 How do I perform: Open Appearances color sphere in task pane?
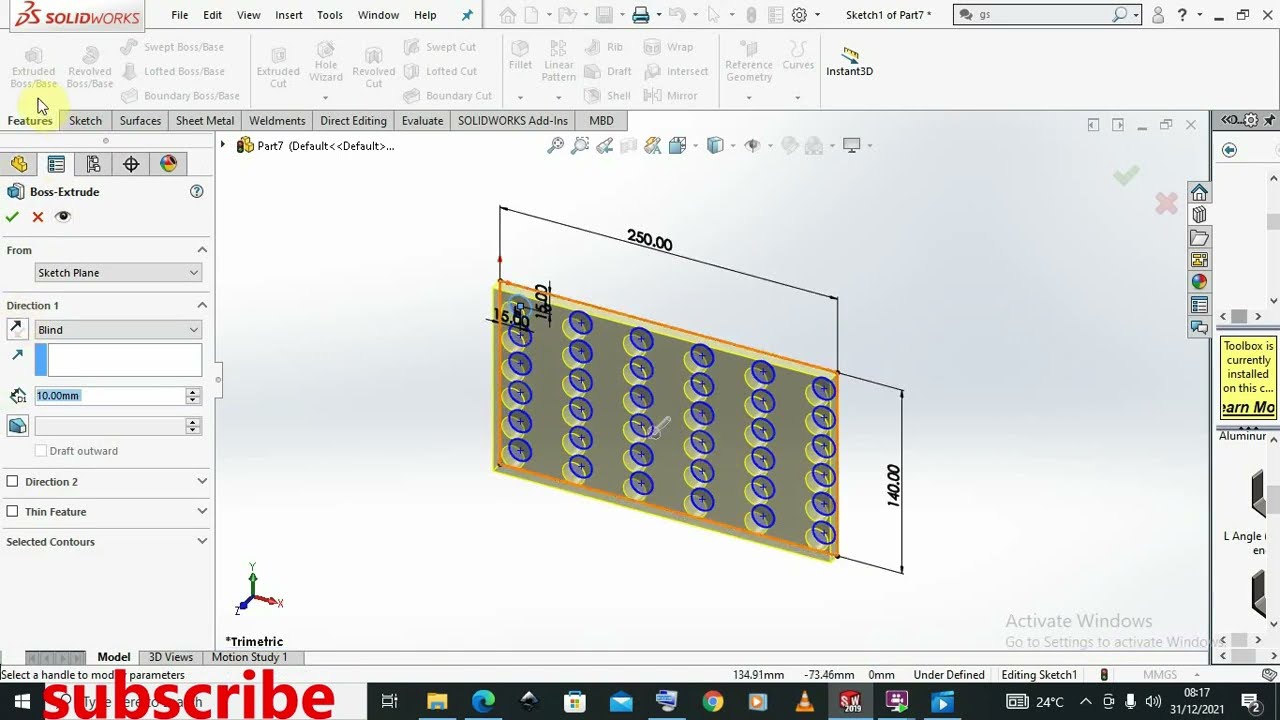[x=1199, y=283]
